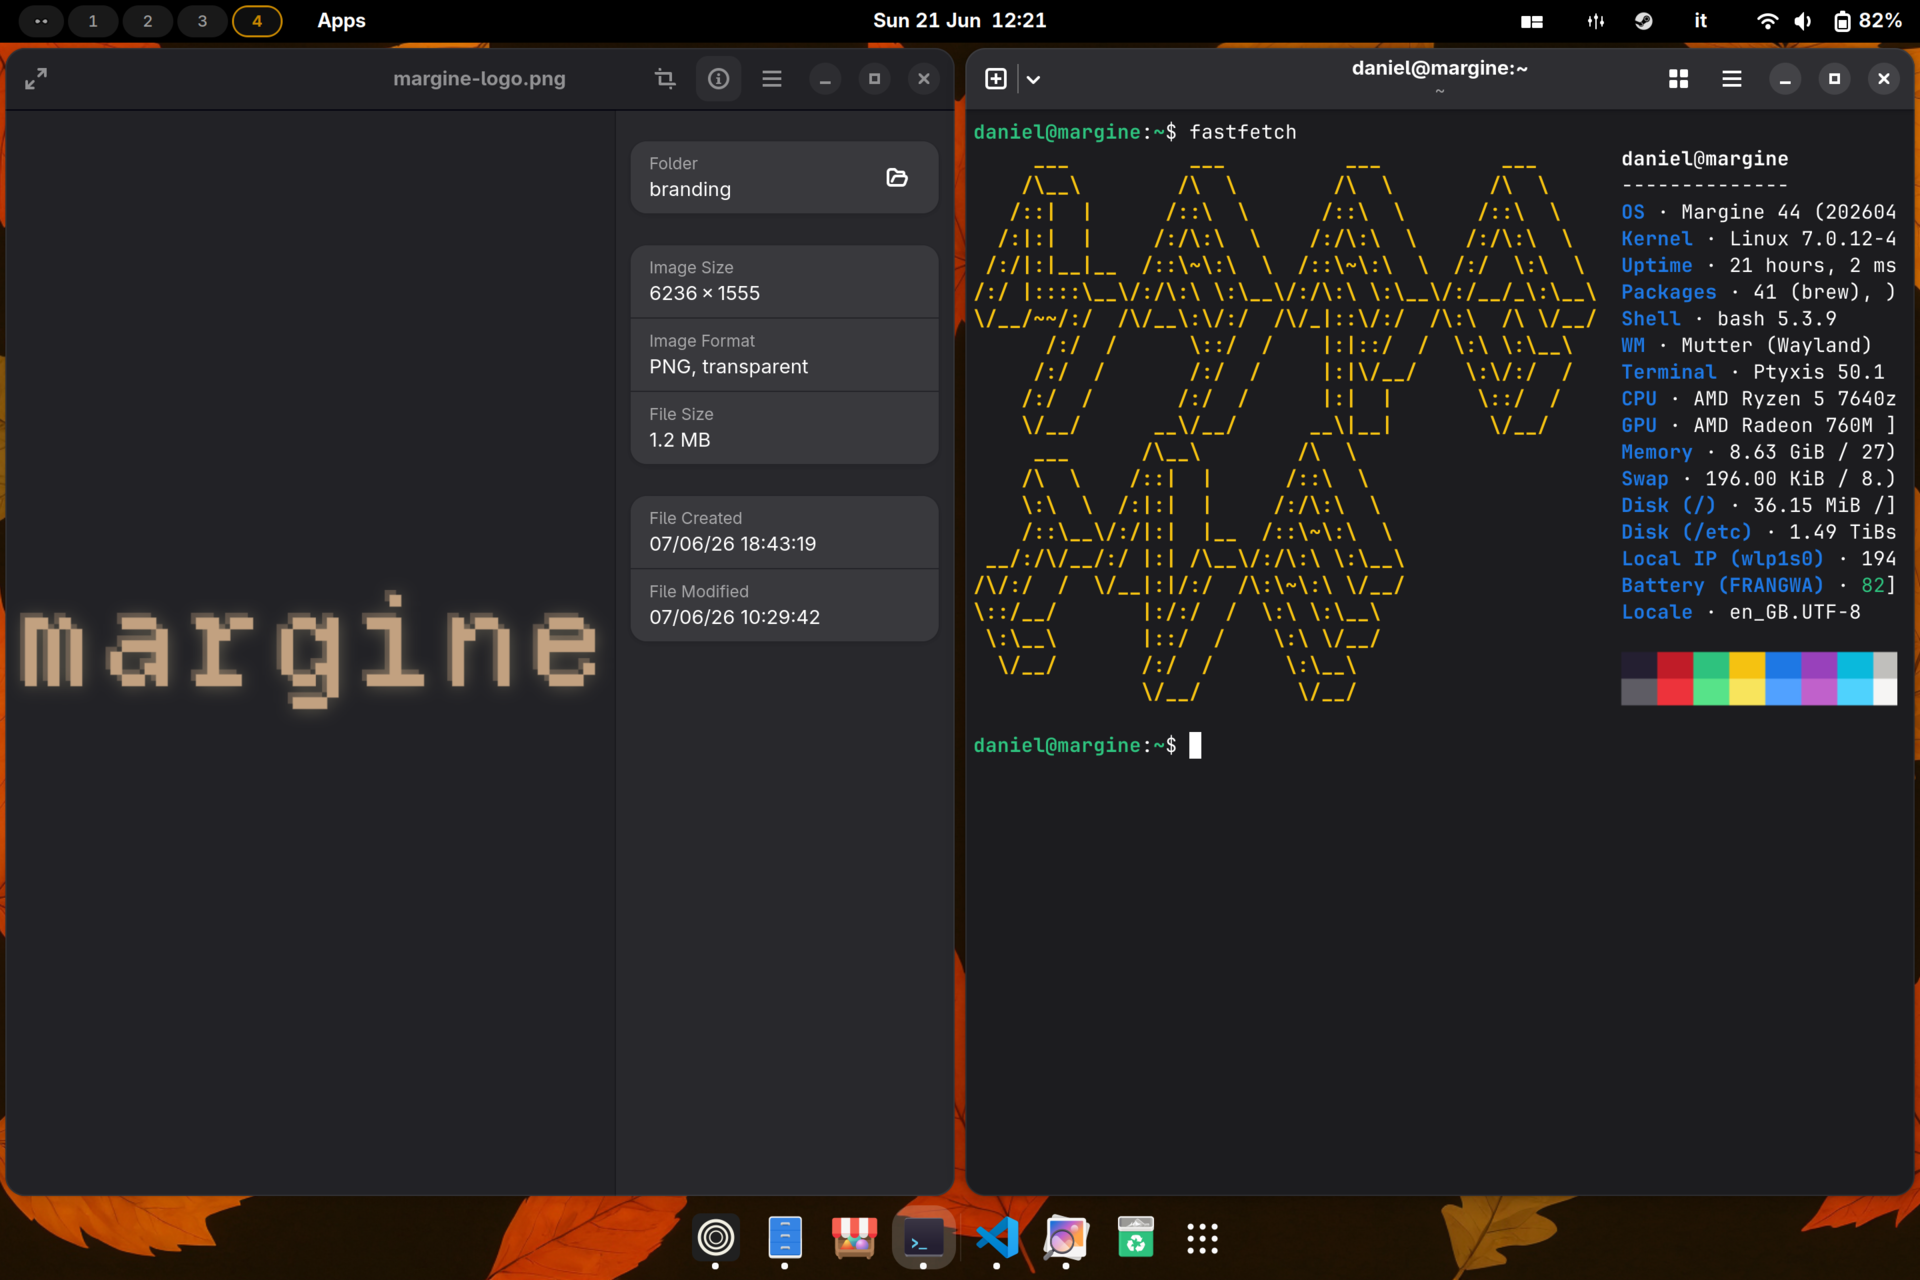Click the Image Format PNG, transparent row

point(784,355)
